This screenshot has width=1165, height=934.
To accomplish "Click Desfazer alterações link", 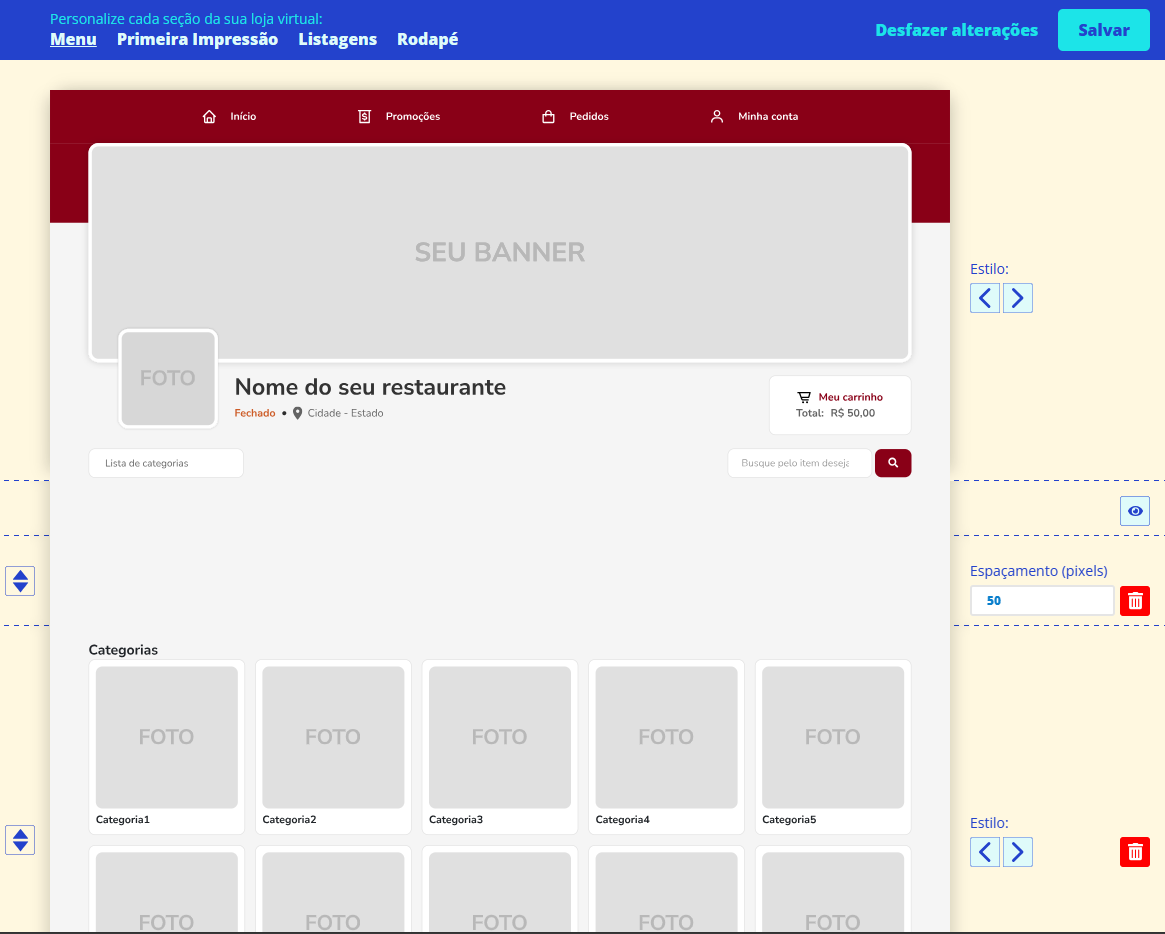I will coord(956,30).
